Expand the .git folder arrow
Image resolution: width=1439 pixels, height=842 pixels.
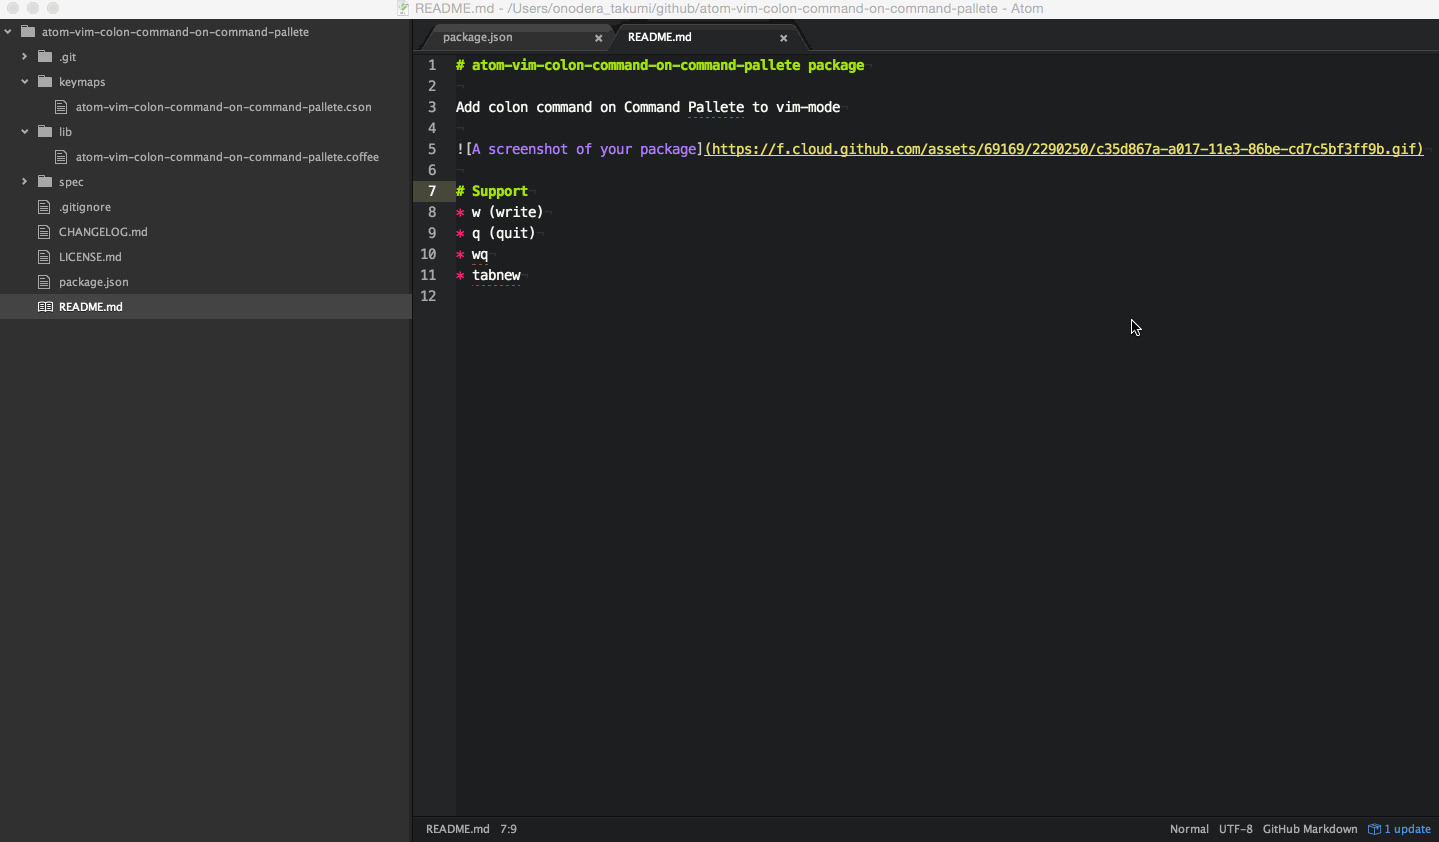(25, 57)
